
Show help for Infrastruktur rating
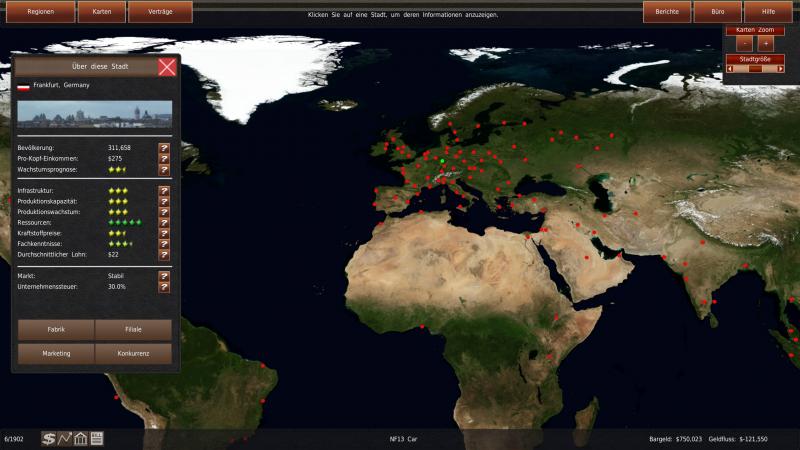point(164,190)
